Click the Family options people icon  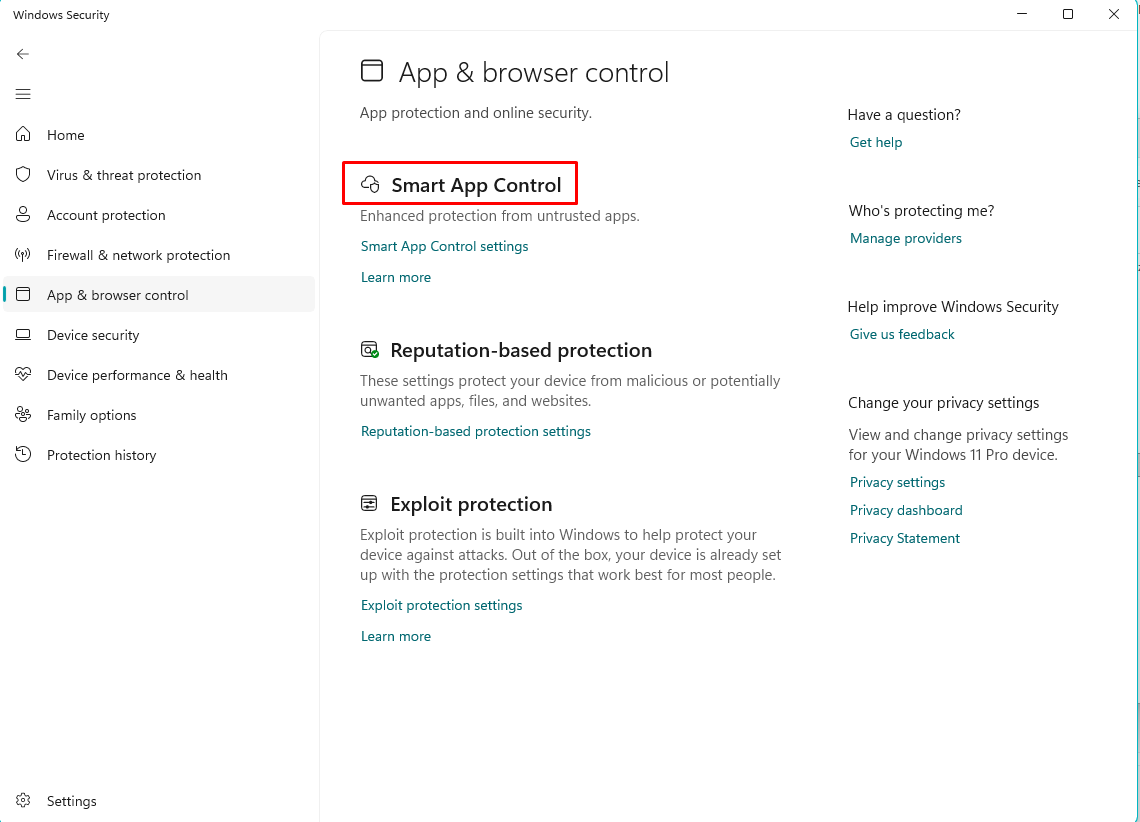[23, 414]
